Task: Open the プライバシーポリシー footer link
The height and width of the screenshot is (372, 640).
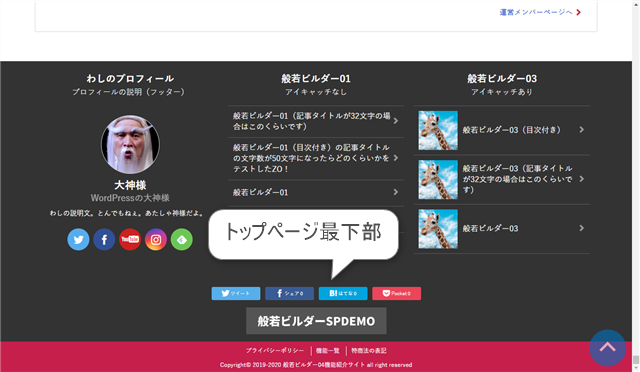Action: [x=275, y=350]
